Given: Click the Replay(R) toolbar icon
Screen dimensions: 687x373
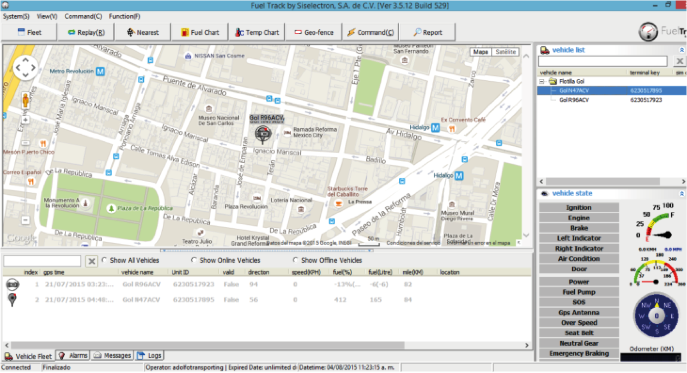Looking at the screenshot, I should click(x=71, y=32).
